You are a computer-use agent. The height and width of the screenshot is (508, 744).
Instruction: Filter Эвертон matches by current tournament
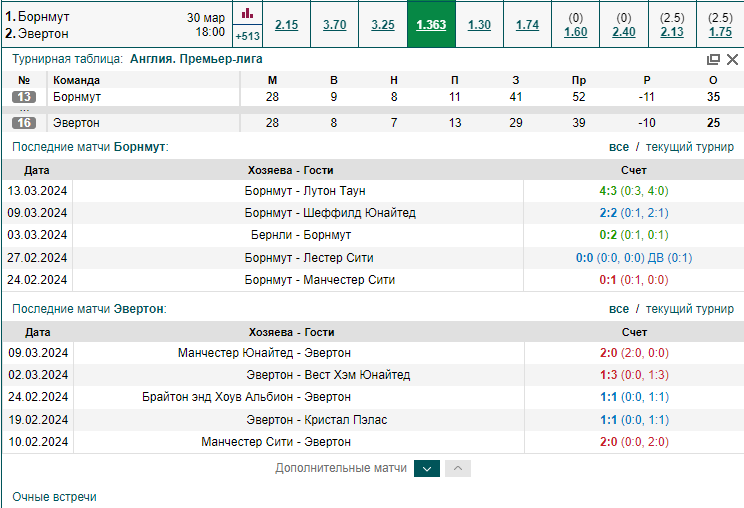pyautogui.click(x=689, y=309)
